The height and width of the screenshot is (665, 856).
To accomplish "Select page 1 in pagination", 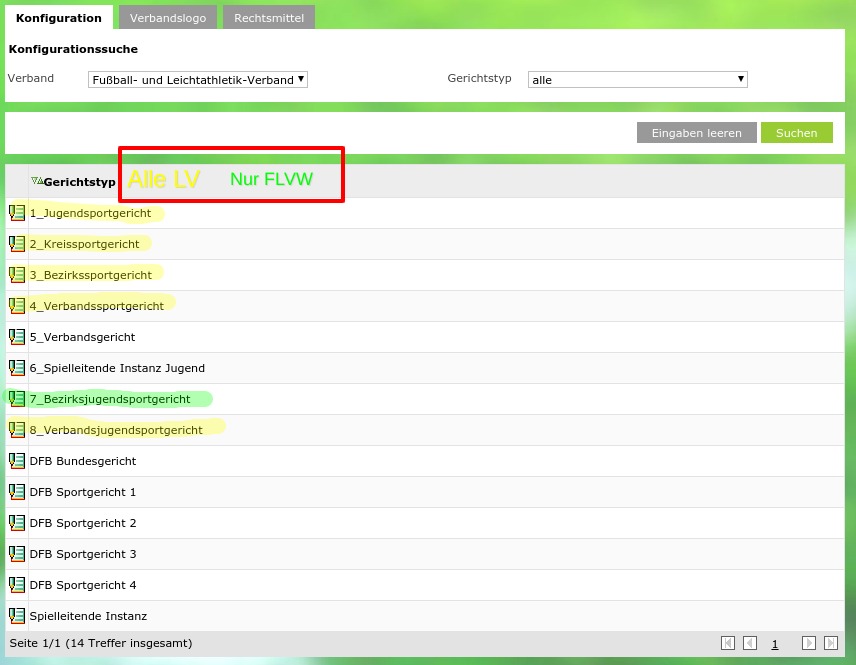I will tap(774, 644).
